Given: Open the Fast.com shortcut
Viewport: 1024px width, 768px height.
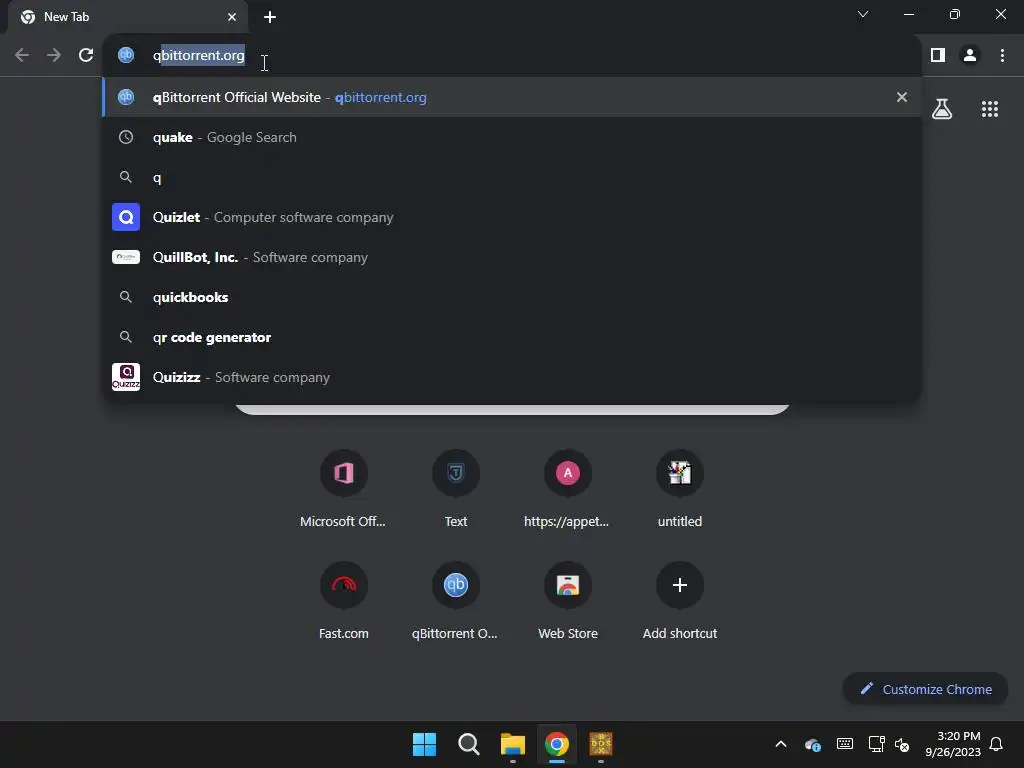Looking at the screenshot, I should [344, 601].
